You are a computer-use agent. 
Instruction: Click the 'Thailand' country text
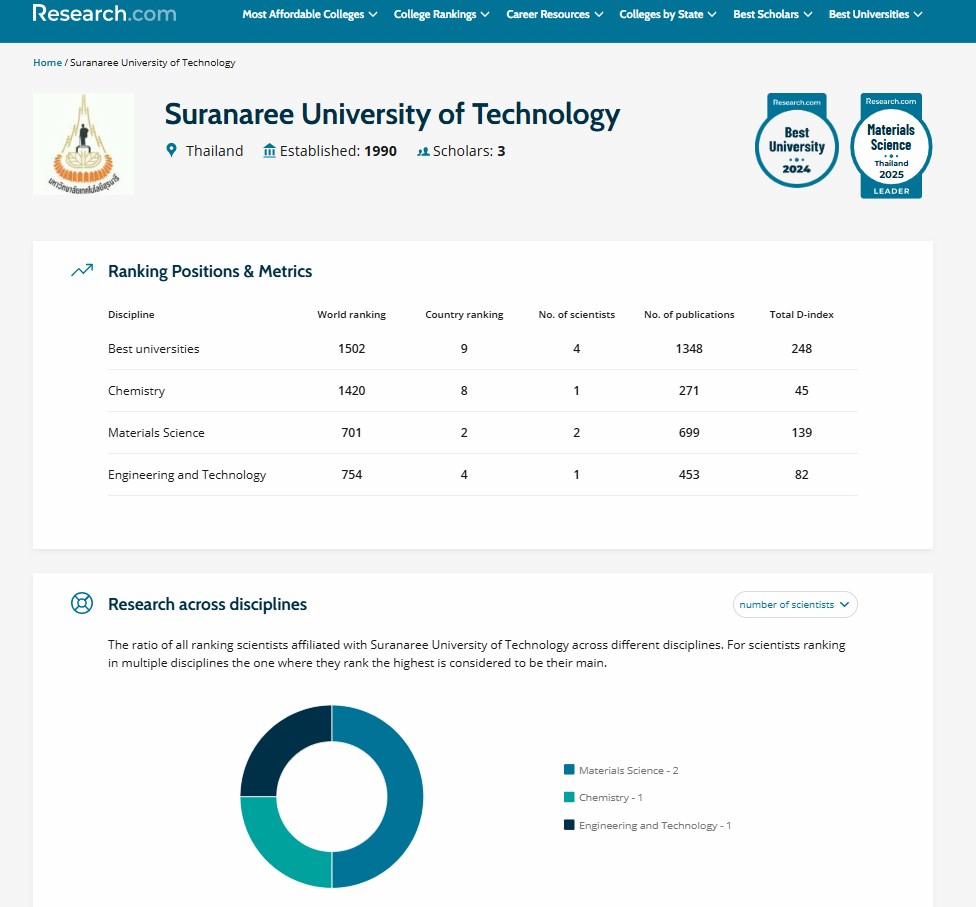click(215, 151)
